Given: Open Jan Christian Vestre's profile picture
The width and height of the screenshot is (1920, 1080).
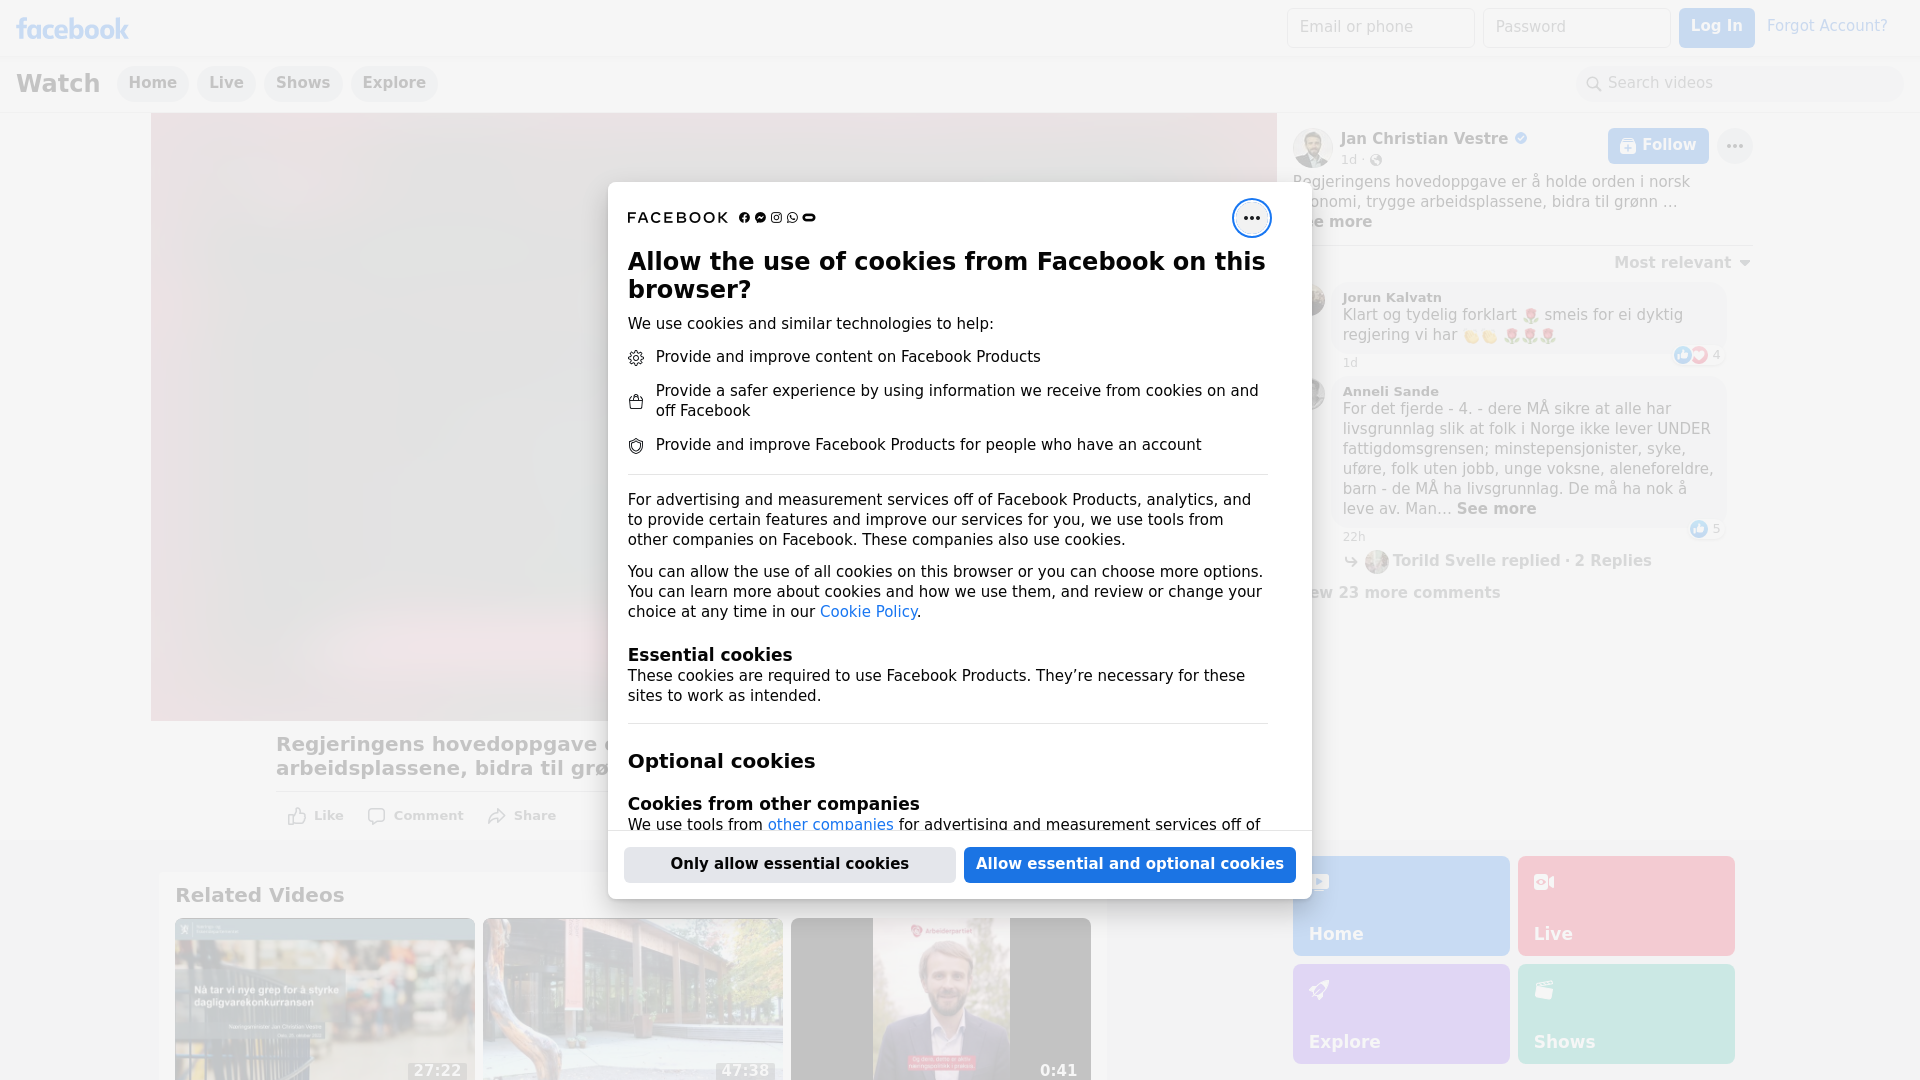Looking at the screenshot, I should pos(1312,148).
